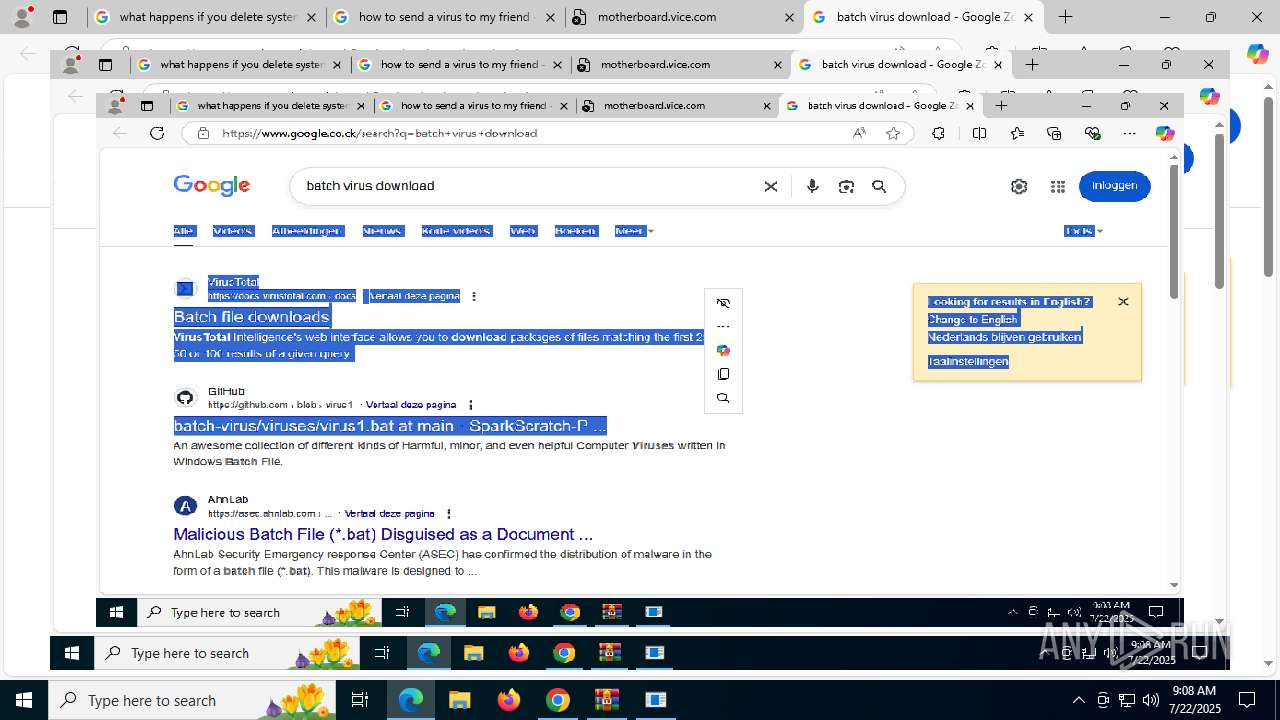Add page to favorites with star icon
Image resolution: width=1280 pixels, height=720 pixels.
coord(893,133)
